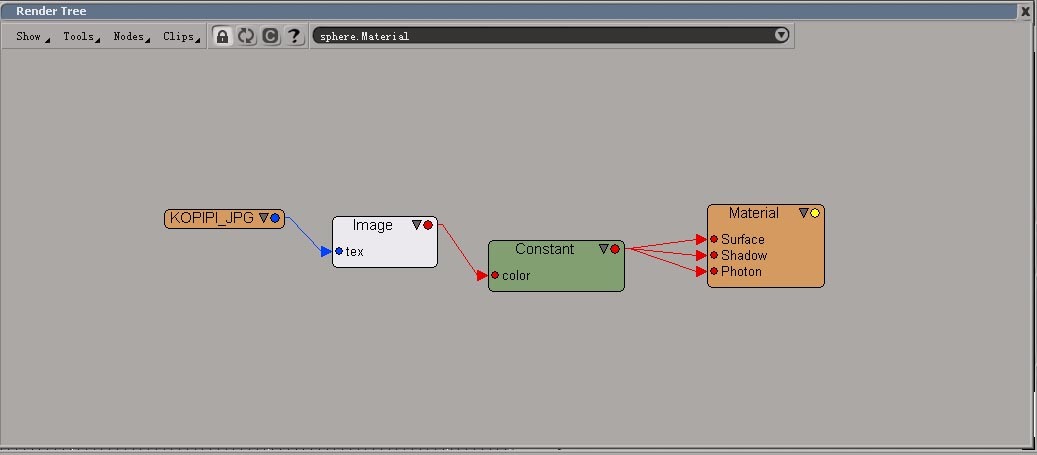1037x455 pixels.
Task: Click the Render Tree title bar
Action: click(x=509, y=11)
